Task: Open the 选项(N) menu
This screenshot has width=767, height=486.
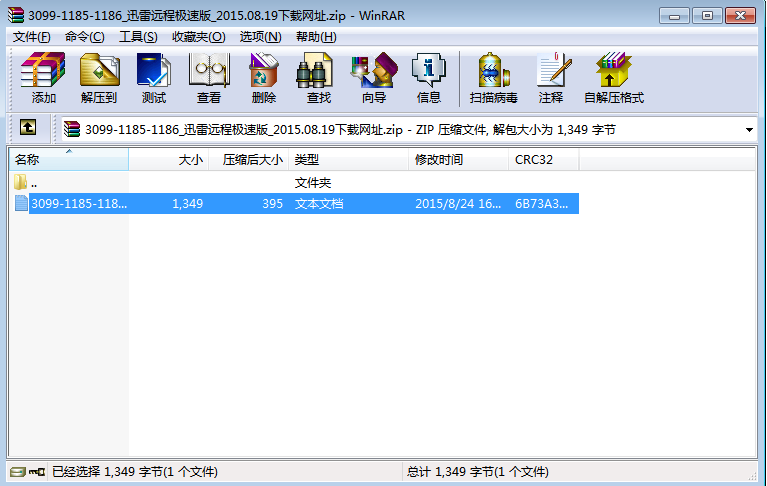Action: click(260, 37)
